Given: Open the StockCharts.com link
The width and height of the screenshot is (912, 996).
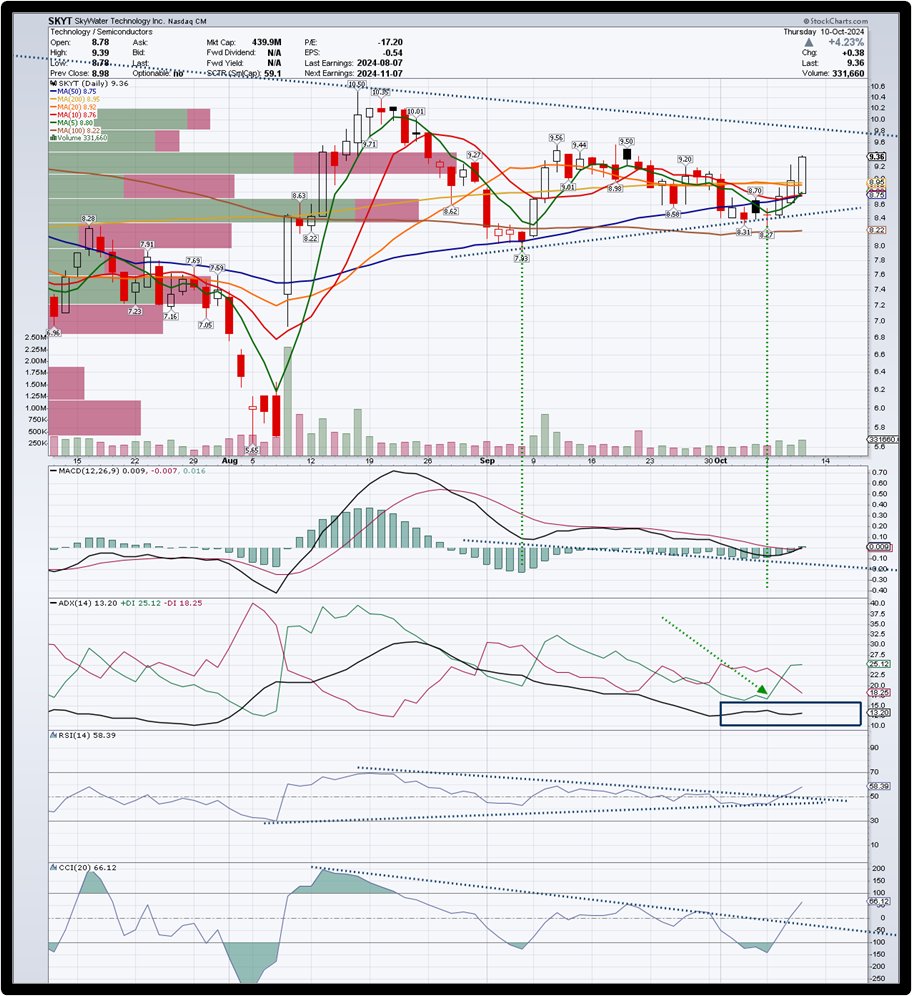Looking at the screenshot, I should [838, 20].
